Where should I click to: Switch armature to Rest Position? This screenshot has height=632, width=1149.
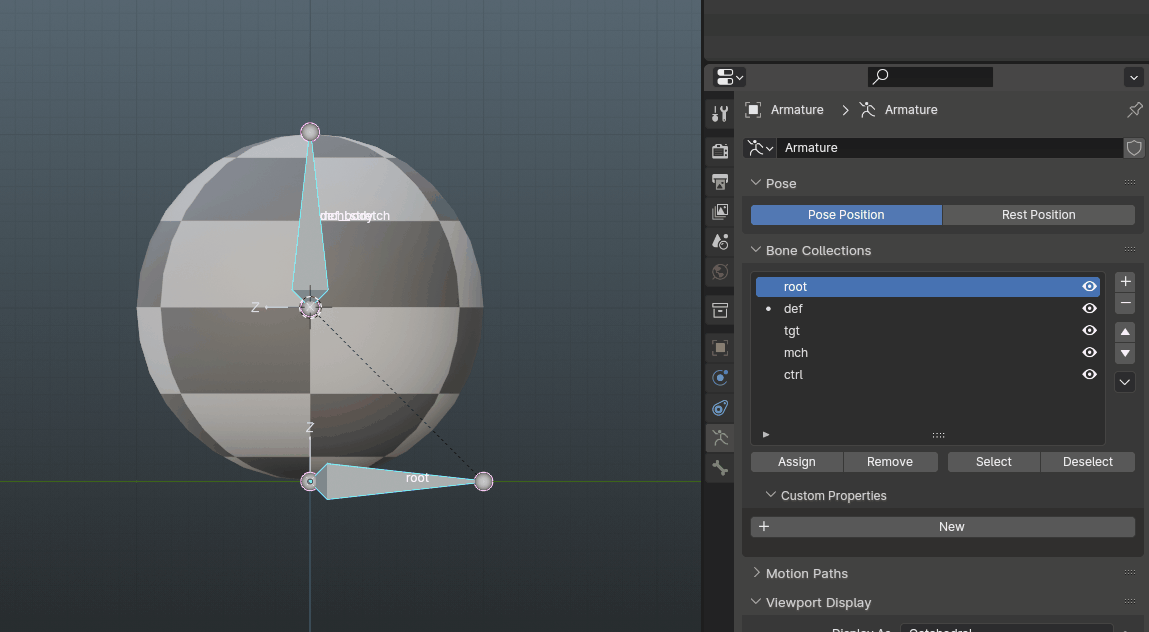click(1038, 215)
